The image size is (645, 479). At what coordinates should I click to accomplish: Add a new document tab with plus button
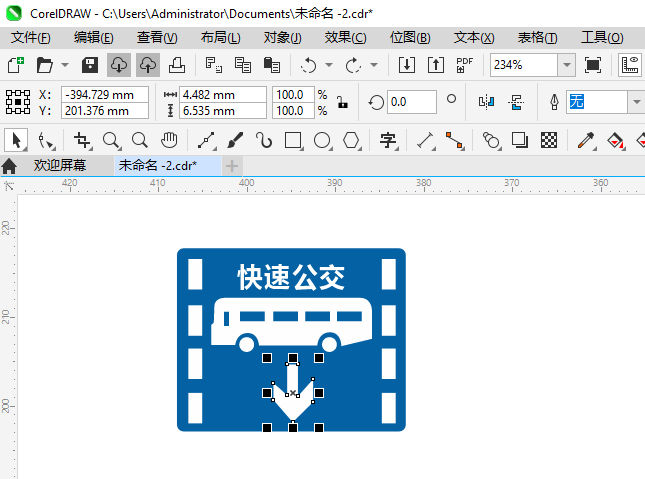click(x=232, y=166)
